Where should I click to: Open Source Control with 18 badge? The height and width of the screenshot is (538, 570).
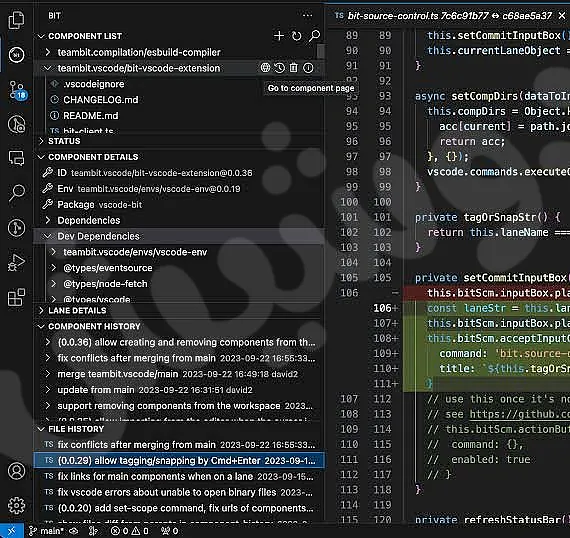pos(17,90)
